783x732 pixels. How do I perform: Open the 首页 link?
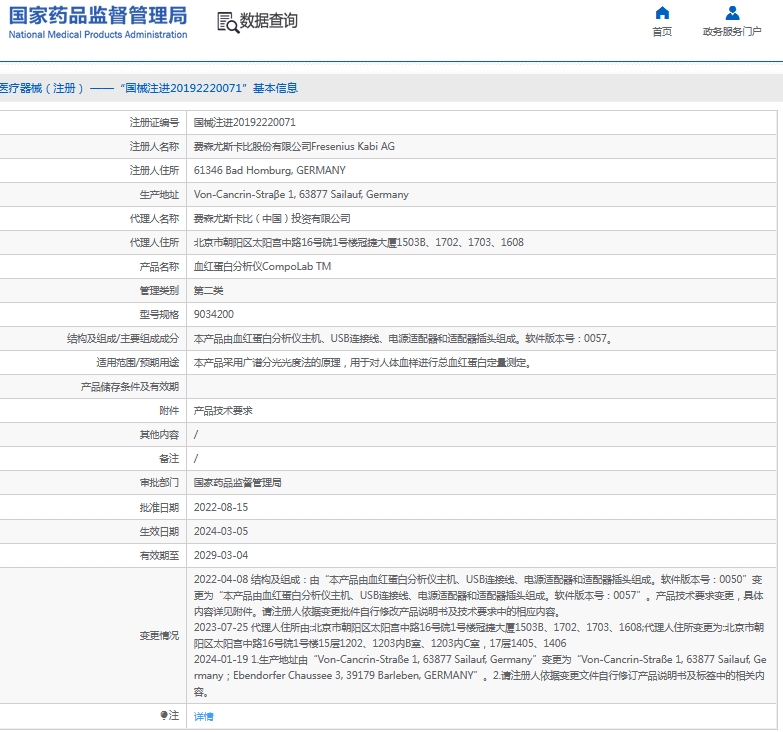coord(662,31)
